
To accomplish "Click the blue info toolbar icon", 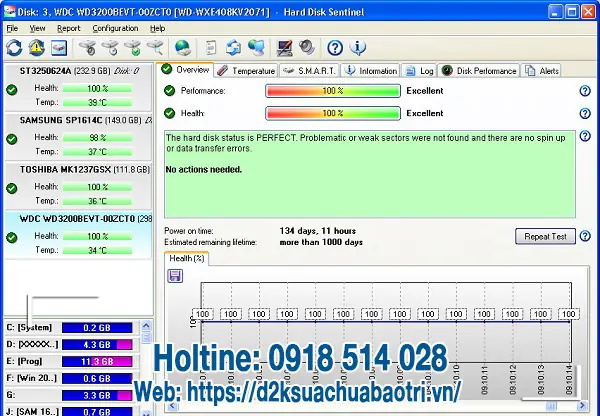I will (358, 48).
